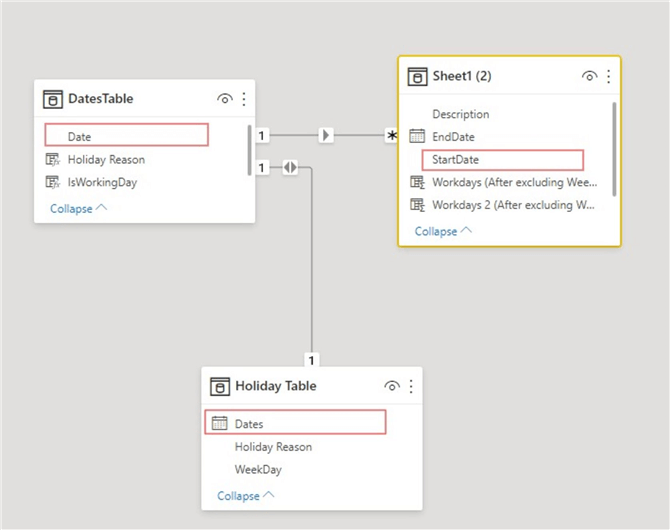Click the IsWorkingDay calculated column icon
This screenshot has width=670, height=530.
53,182
